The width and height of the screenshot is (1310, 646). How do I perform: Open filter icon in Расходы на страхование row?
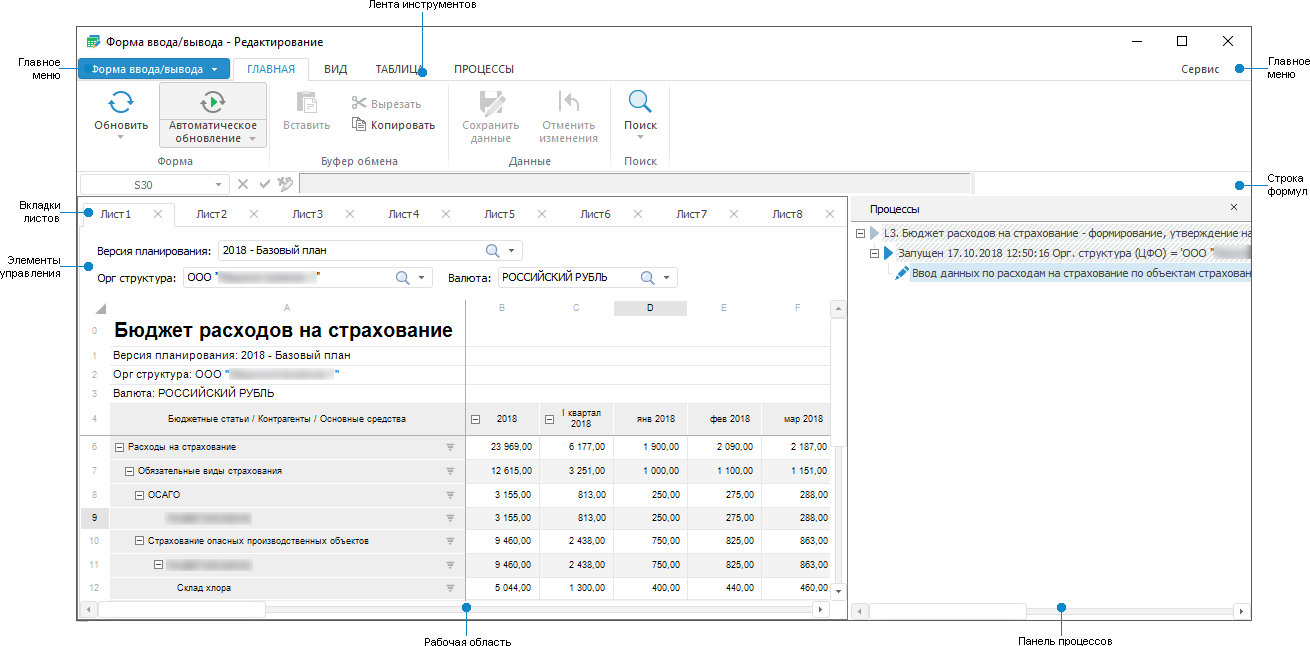click(450, 447)
